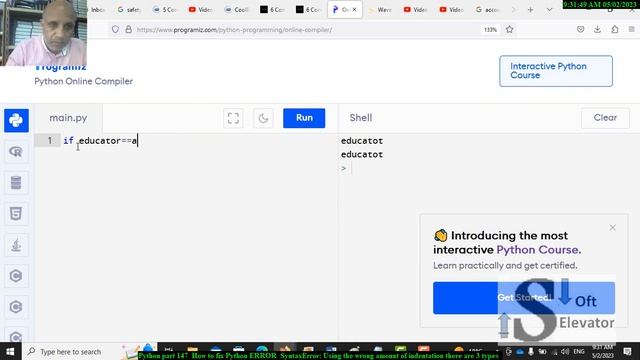Open the Firefox hamburger menu

631,29
